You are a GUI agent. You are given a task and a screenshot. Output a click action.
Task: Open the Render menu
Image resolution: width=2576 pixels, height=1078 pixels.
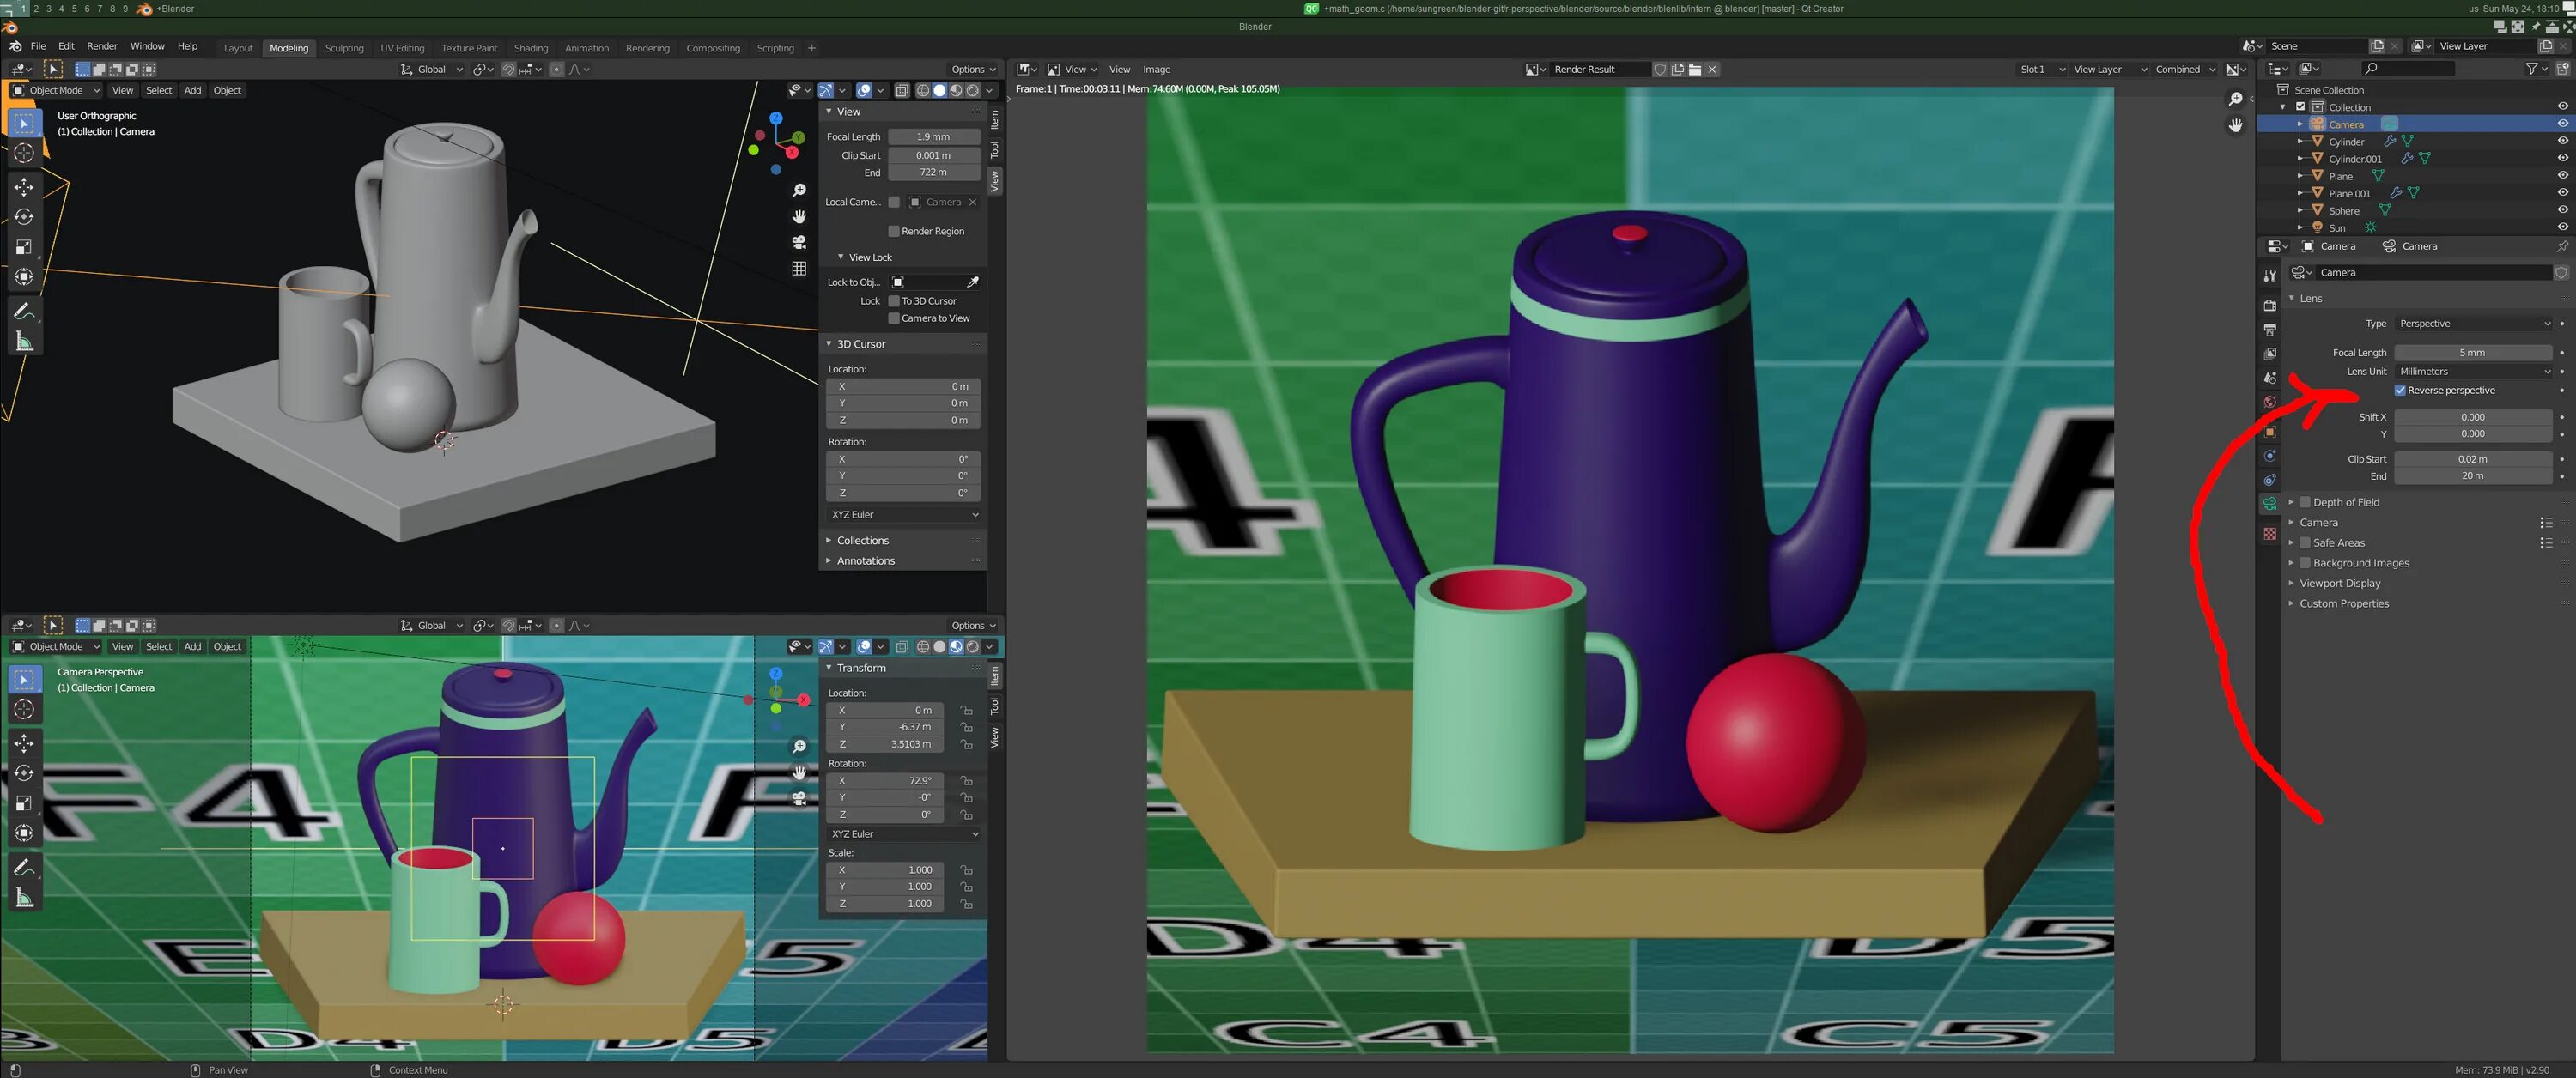[101, 46]
